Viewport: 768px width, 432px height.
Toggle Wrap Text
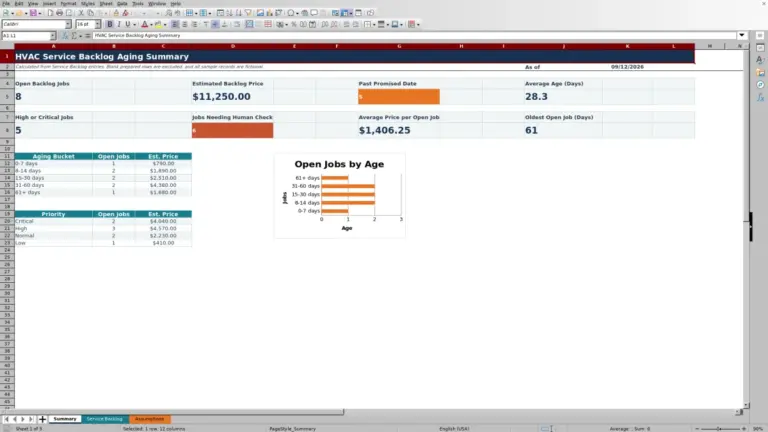pyautogui.click(x=237, y=24)
